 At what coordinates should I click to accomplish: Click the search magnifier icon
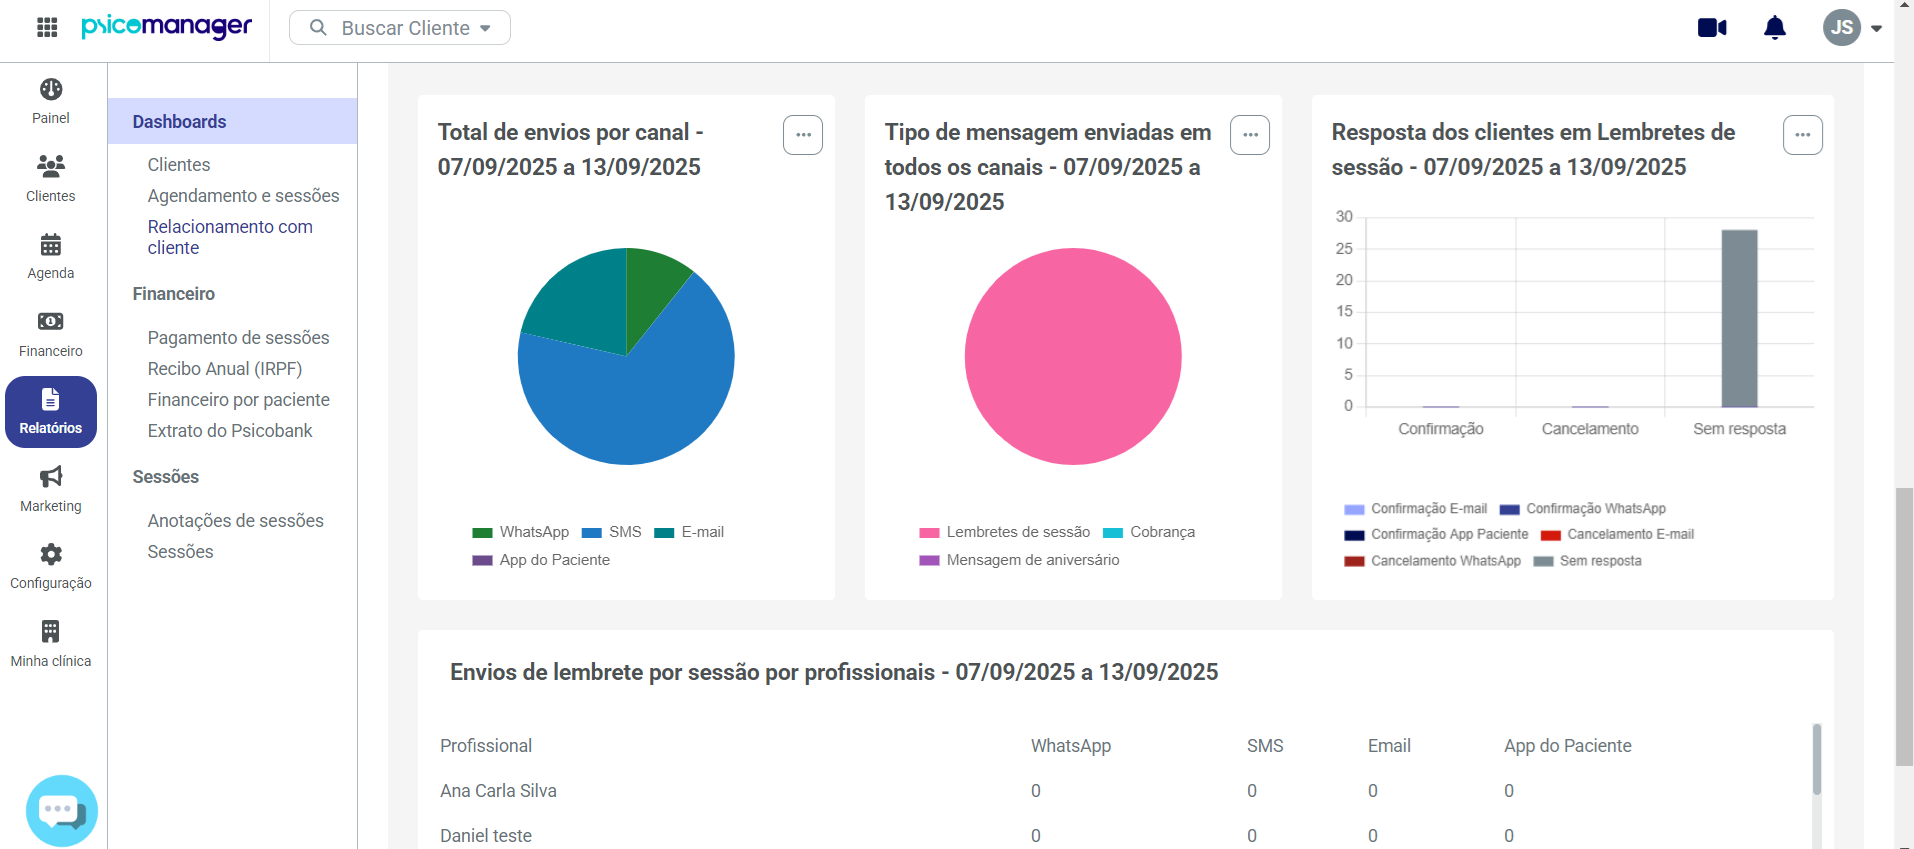pyautogui.click(x=318, y=28)
